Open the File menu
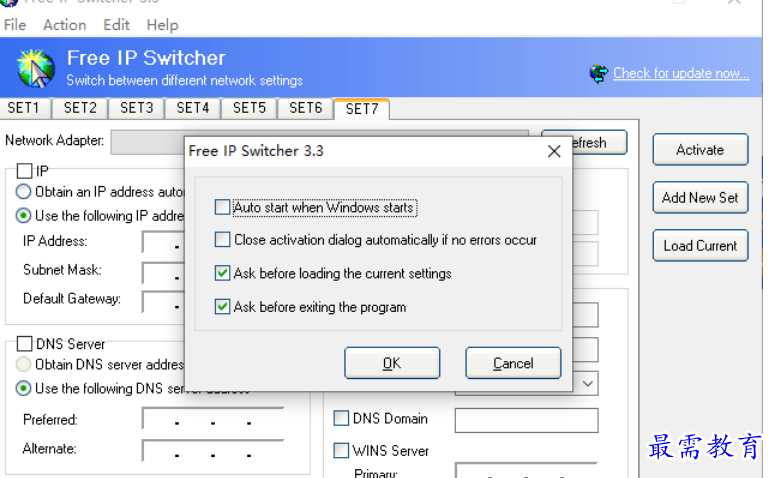Screen dimensions: 770x478 [x=15, y=25]
